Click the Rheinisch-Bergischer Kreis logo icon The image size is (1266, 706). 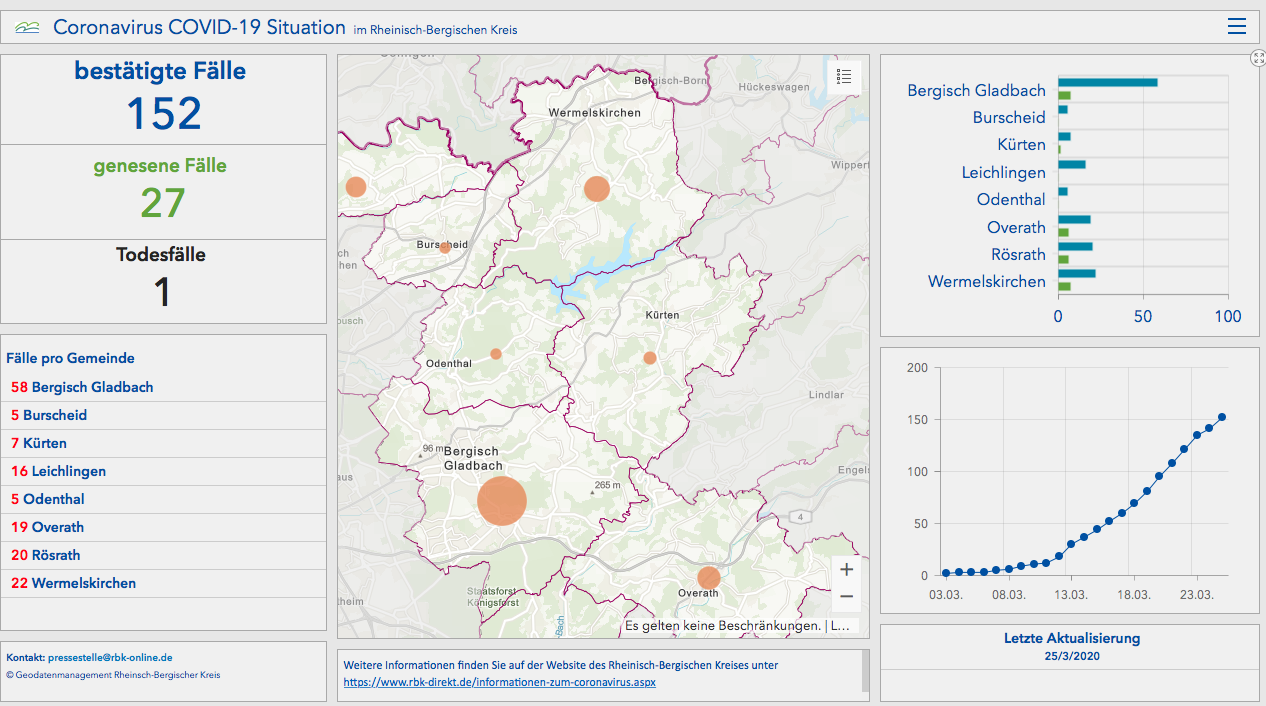(28, 28)
